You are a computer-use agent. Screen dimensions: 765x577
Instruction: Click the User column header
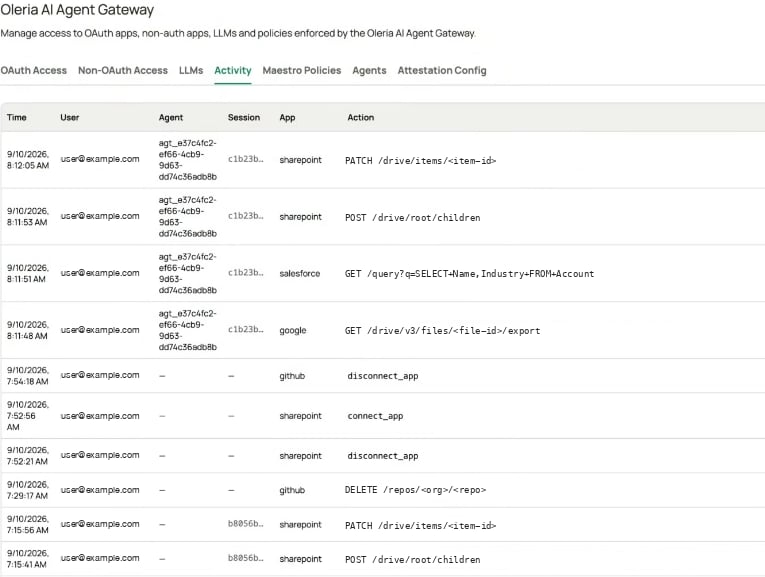pyautogui.click(x=70, y=117)
